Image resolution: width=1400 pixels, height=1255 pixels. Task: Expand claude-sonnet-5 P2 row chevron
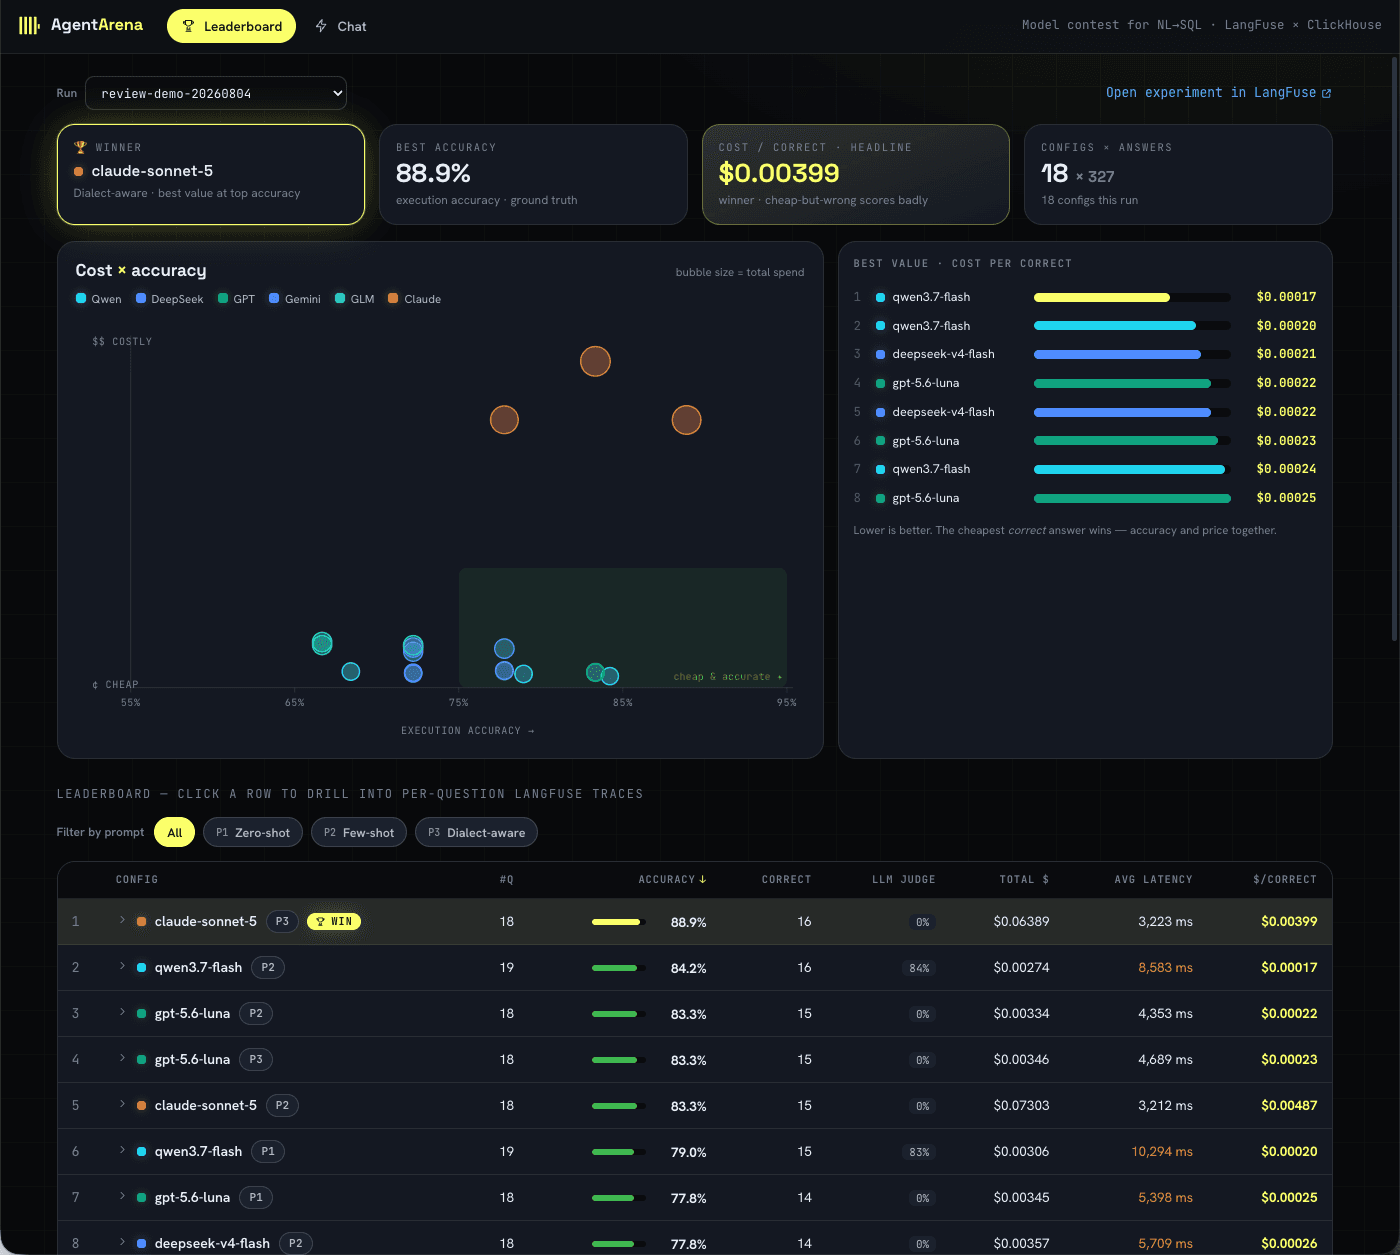122,1104
